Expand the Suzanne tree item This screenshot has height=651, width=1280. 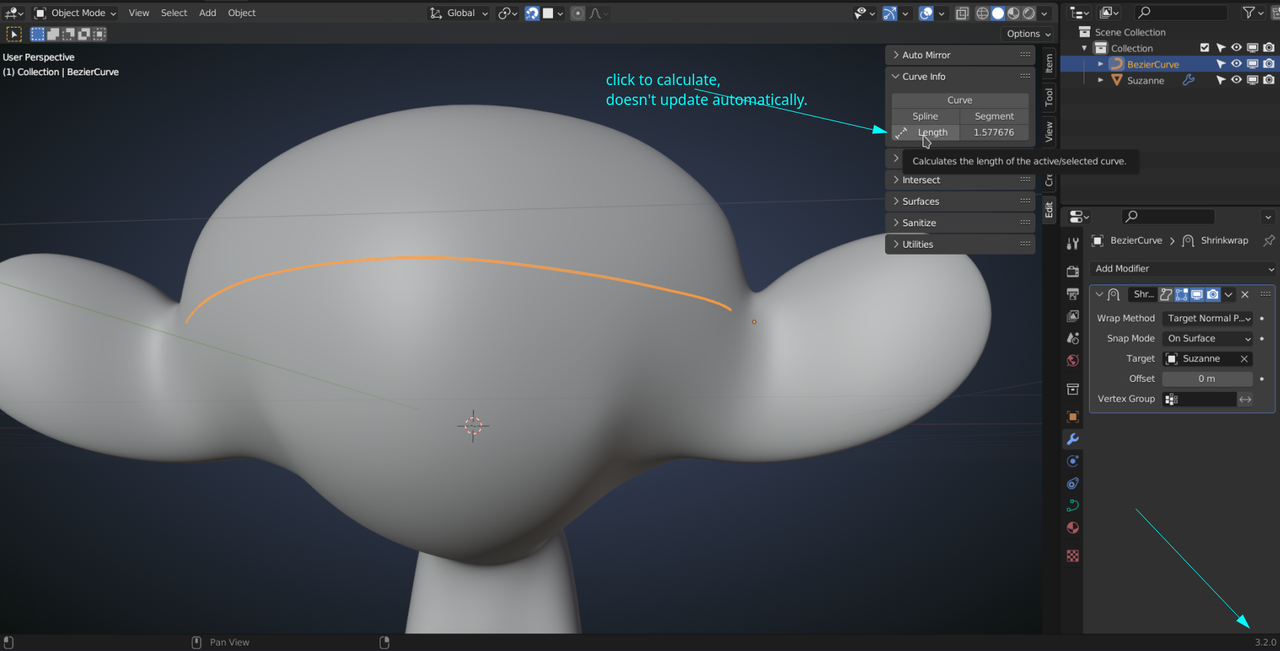[x=1101, y=80]
